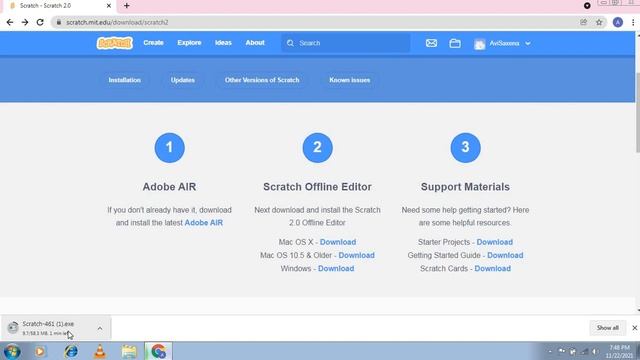Screen dimensions: 640x360
Task: Click the taskbar clock and date
Action: 620,351
